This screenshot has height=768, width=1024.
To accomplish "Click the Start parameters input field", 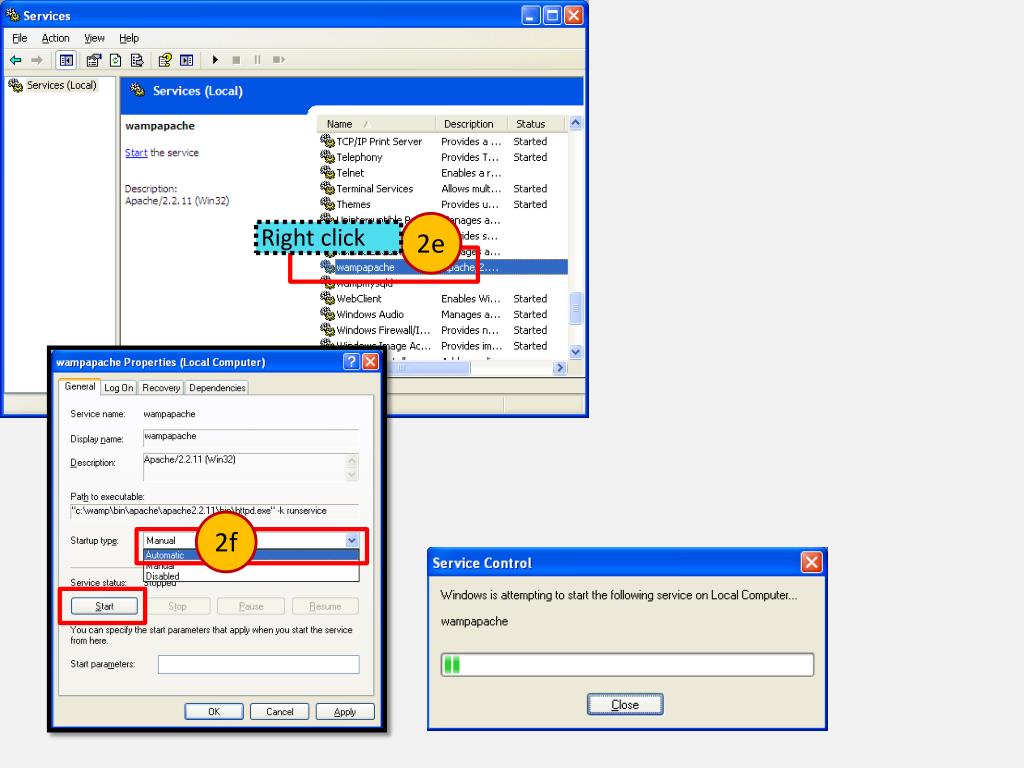I will point(259,664).
